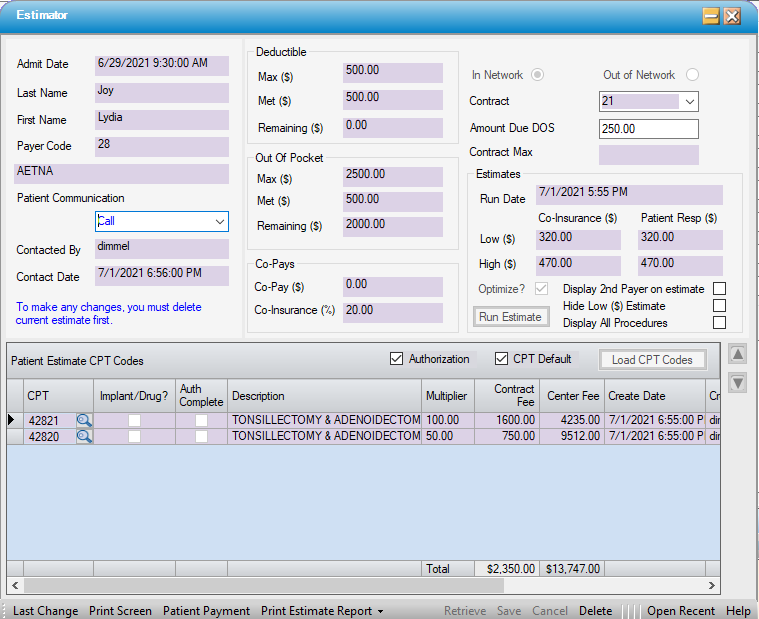Click the magnifier icon beside CPT 42821

pyautogui.click(x=84, y=421)
